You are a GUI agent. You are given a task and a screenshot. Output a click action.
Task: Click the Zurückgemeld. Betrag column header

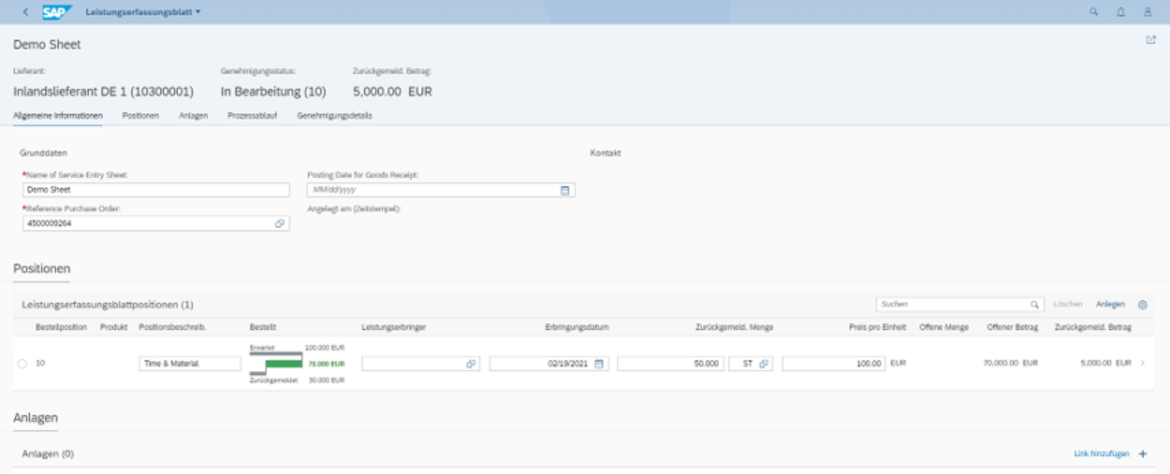1093,327
